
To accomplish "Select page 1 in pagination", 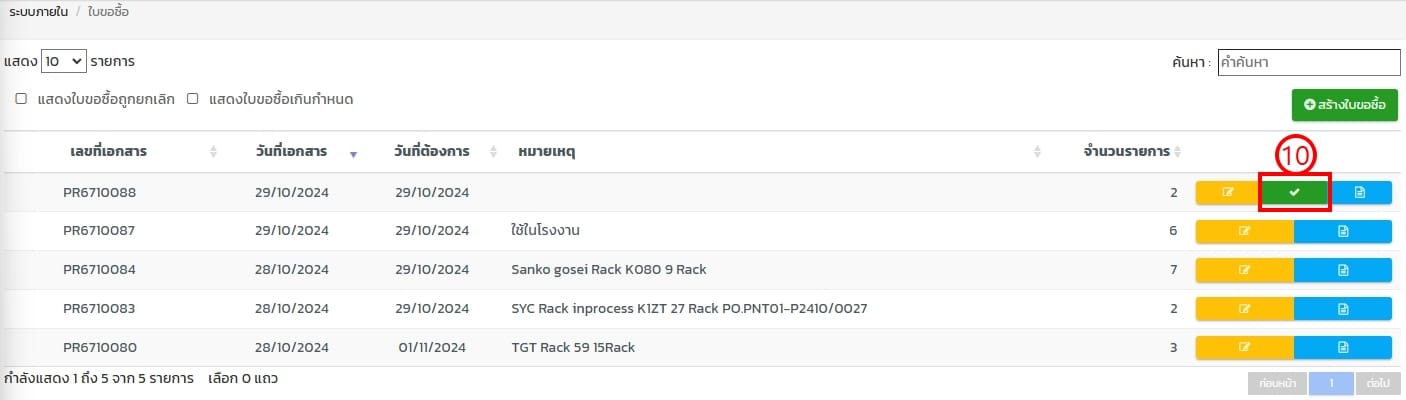I will [x=1331, y=383].
